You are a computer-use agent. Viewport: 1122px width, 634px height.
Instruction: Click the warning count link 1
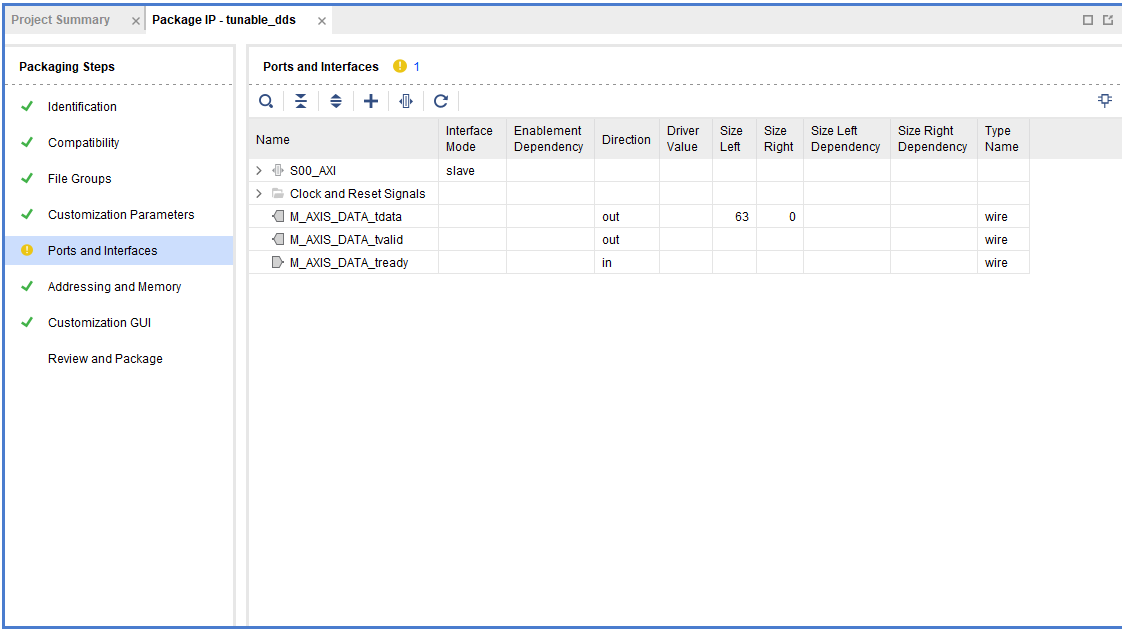click(x=416, y=67)
